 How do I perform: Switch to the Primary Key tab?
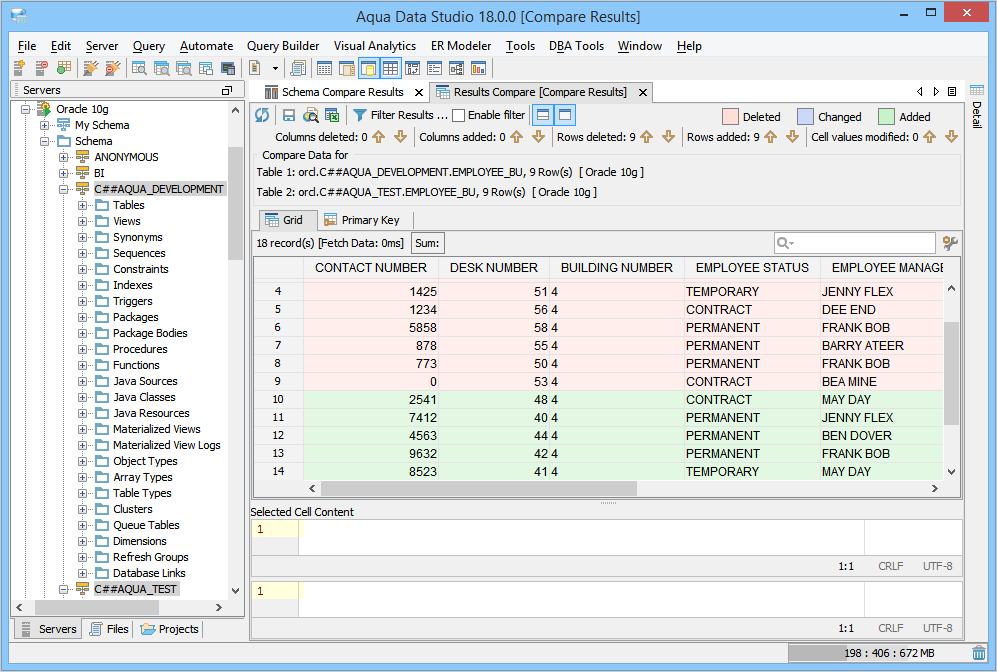pyautogui.click(x=362, y=220)
